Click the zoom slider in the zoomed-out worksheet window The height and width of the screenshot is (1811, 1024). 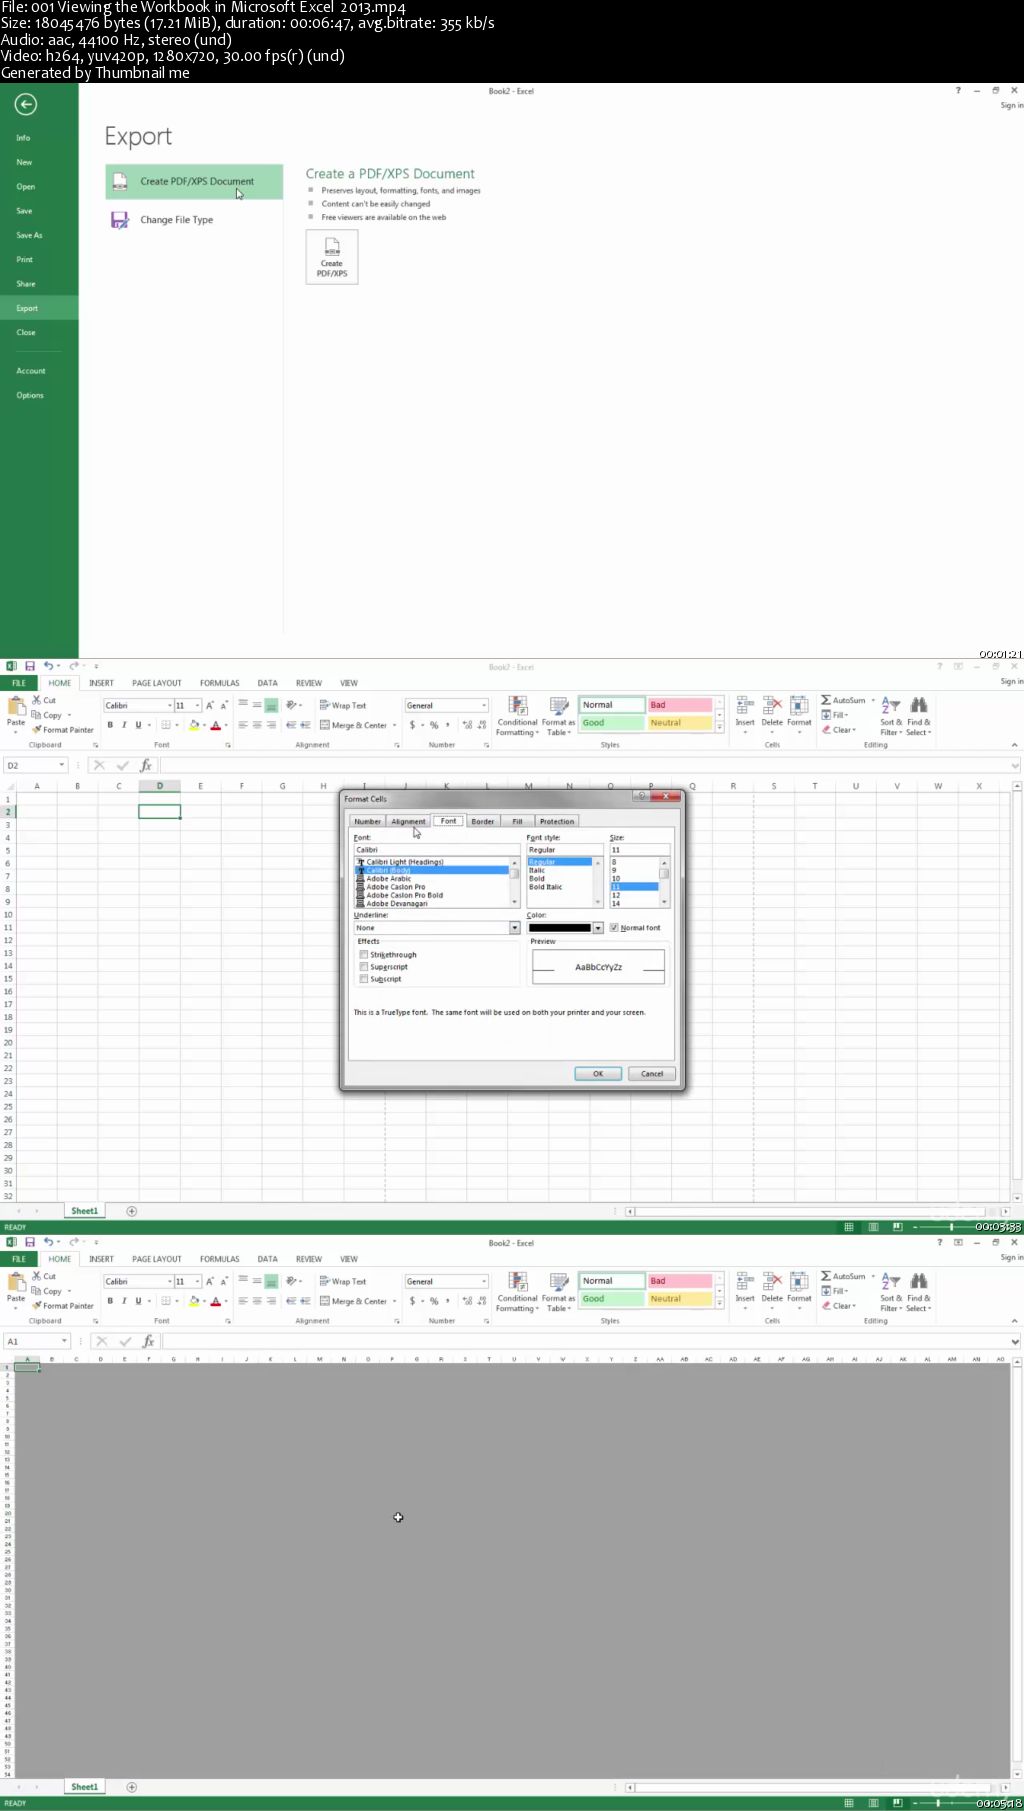tap(938, 1802)
